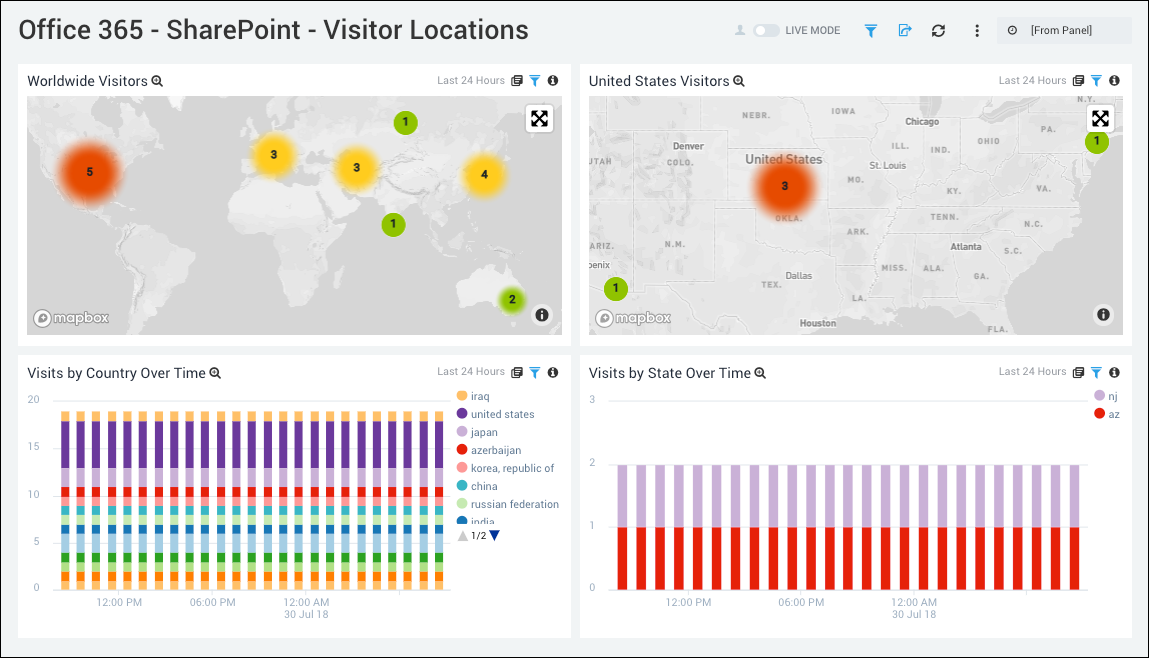This screenshot has height=658, width=1149.
Task: Open the Last 24 Hours range on Worldwide Visitors
Action: tap(470, 80)
